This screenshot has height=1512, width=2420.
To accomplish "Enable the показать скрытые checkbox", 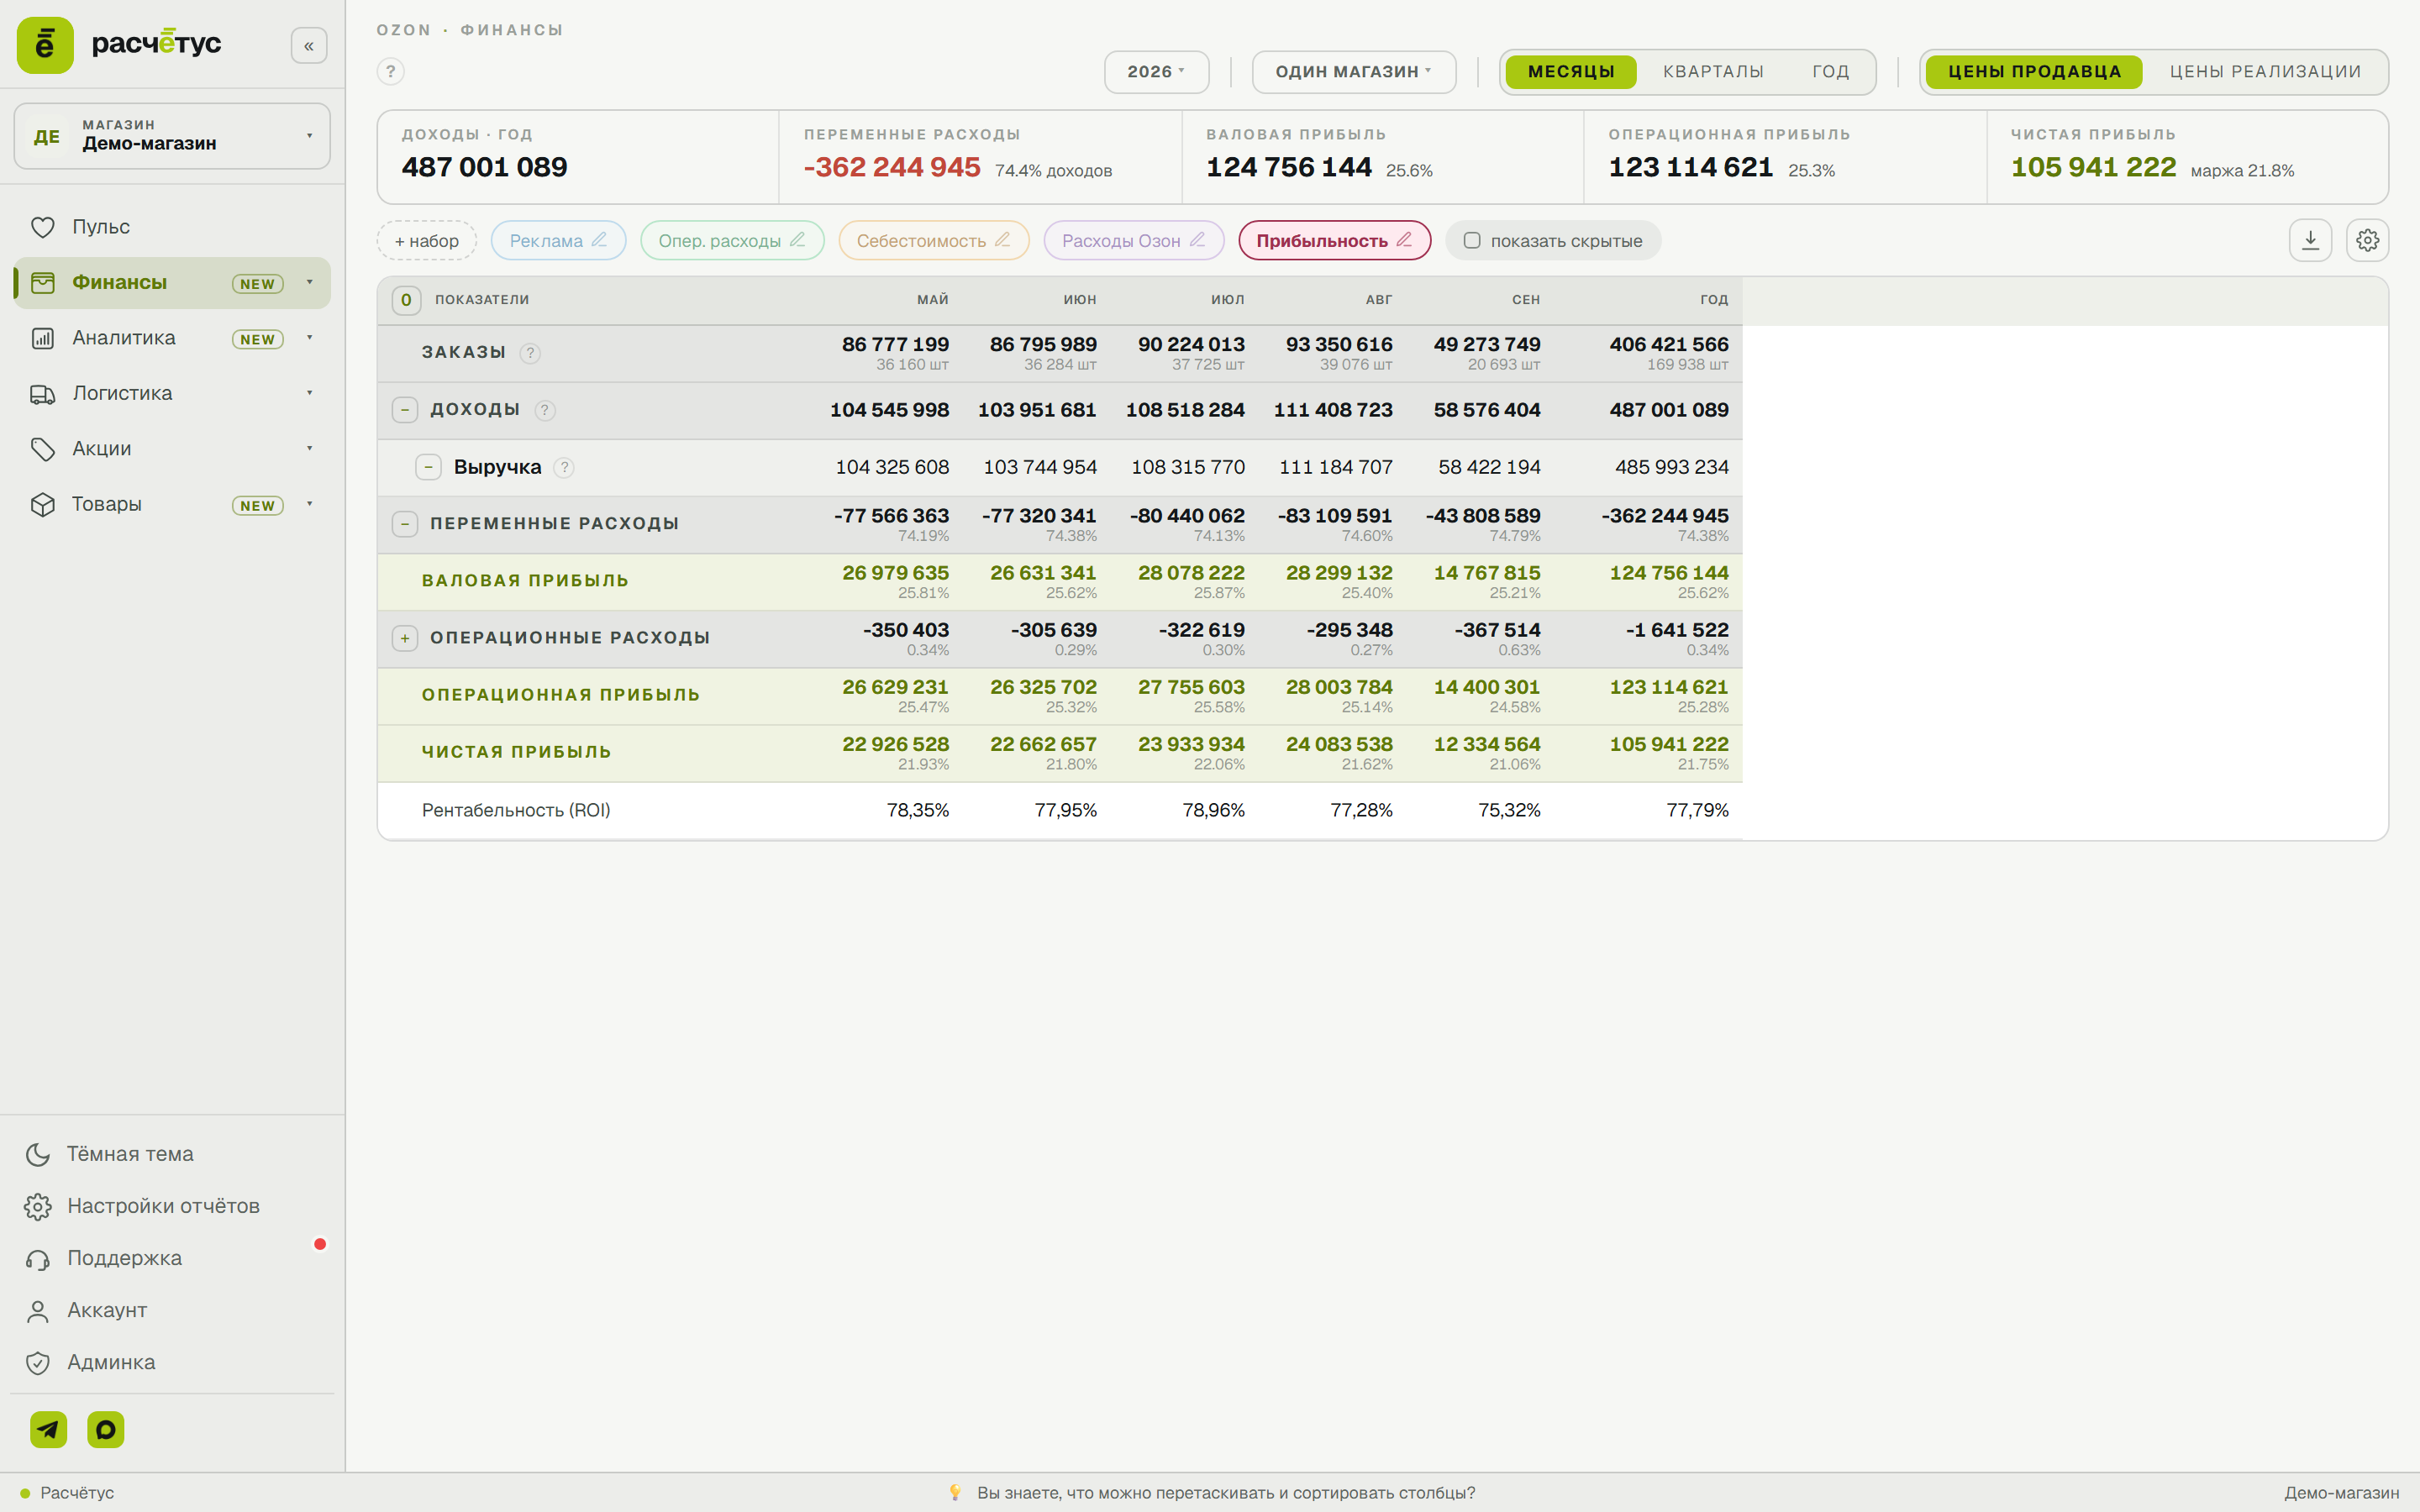I will pos(1472,240).
